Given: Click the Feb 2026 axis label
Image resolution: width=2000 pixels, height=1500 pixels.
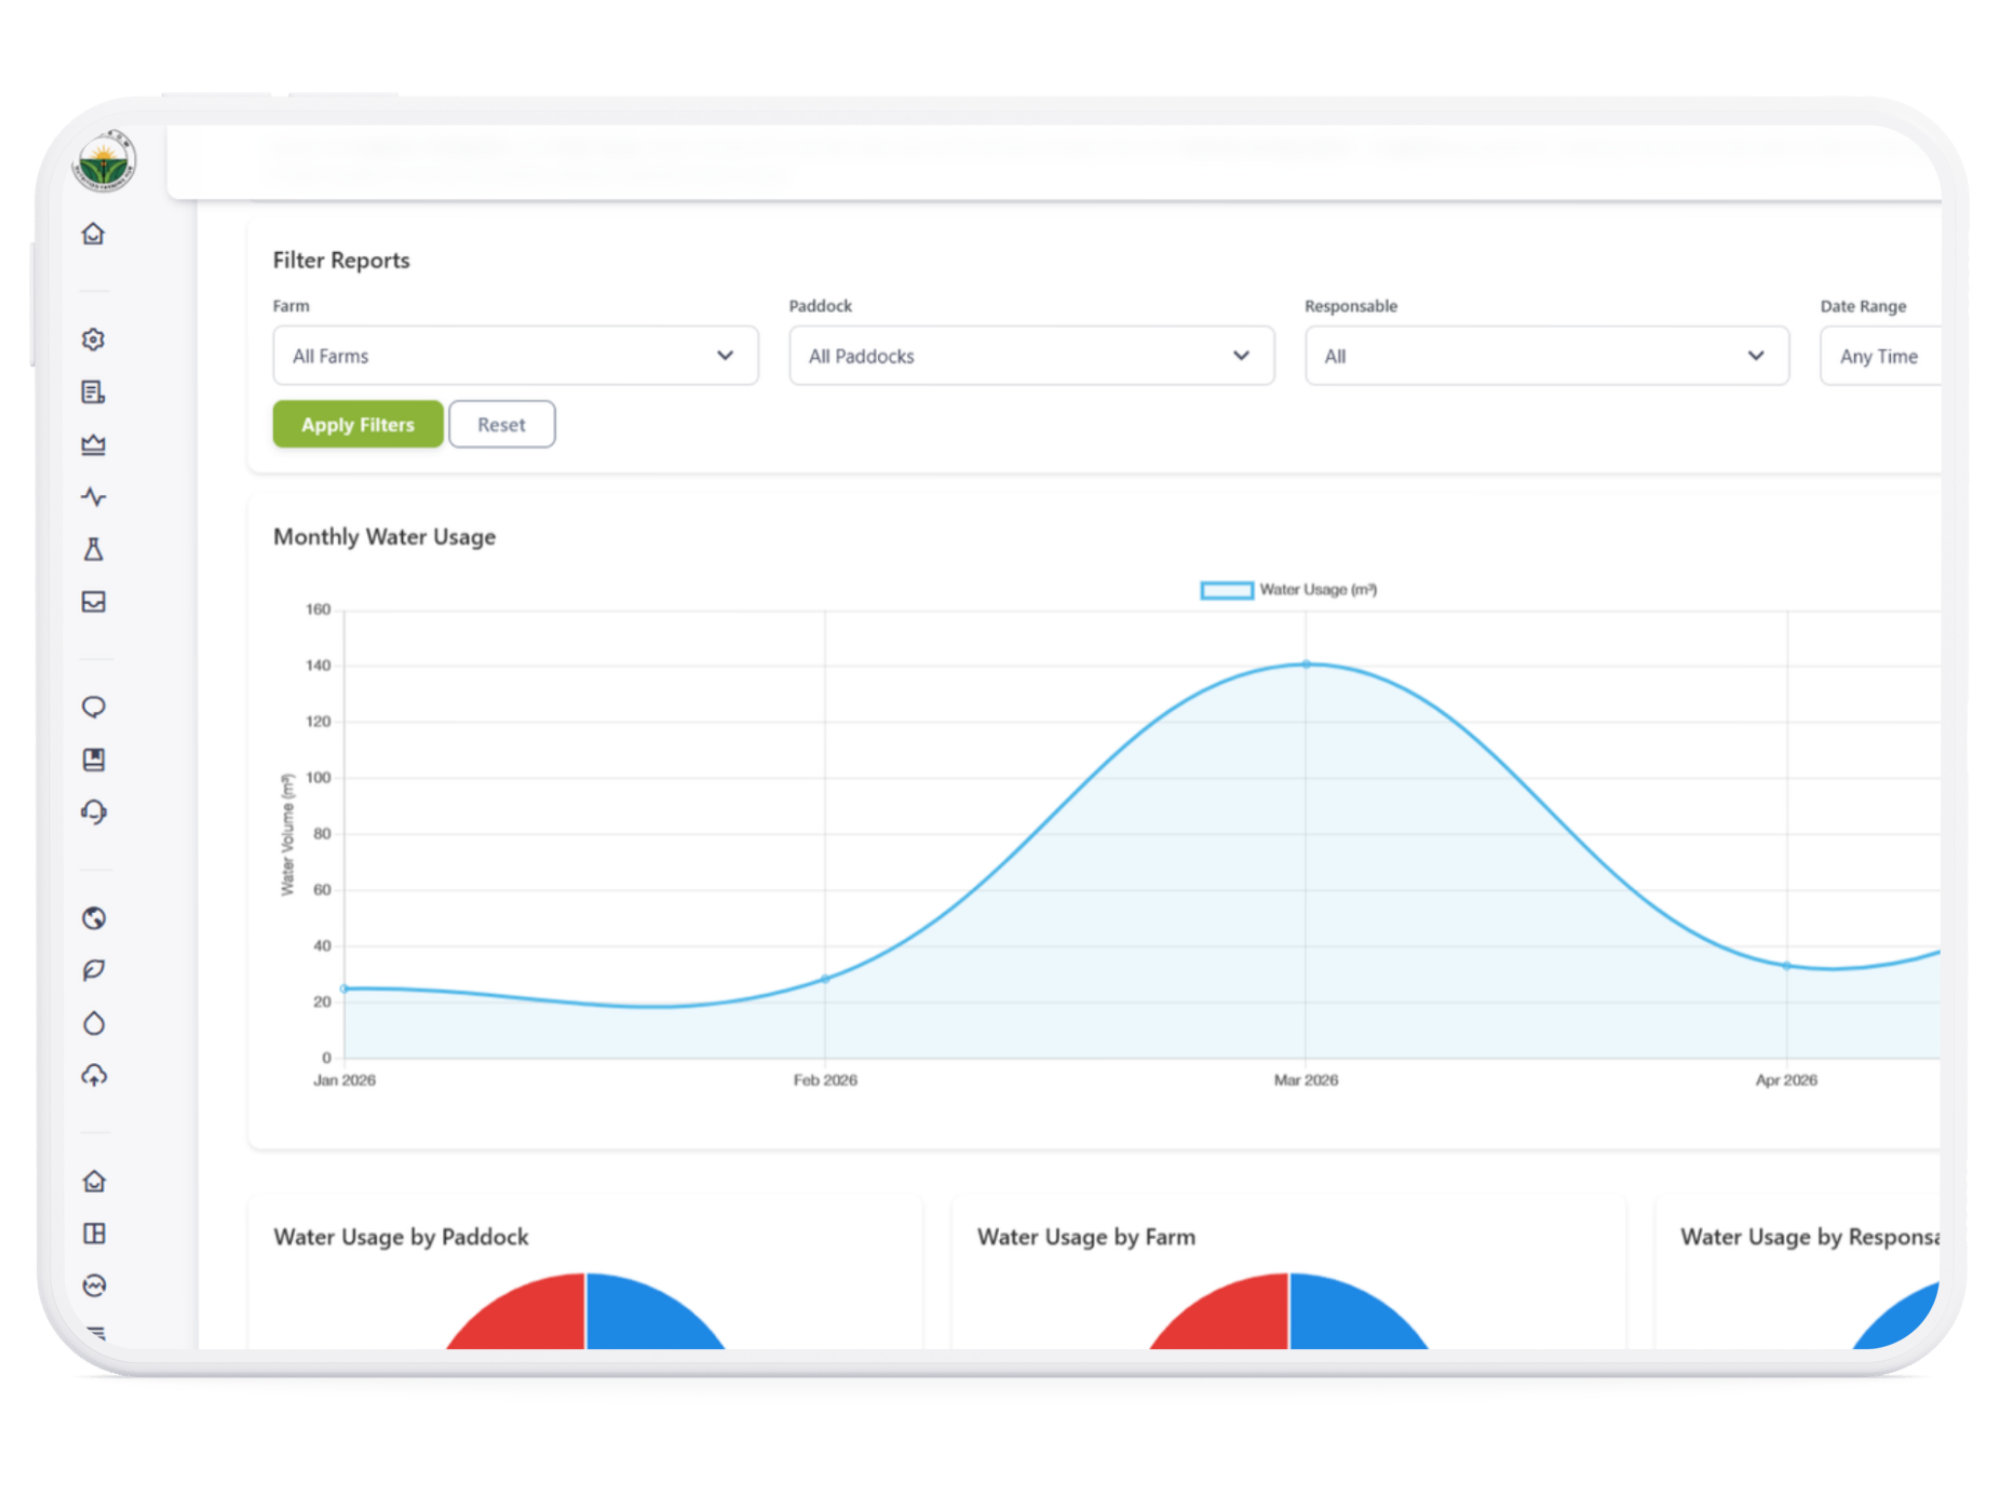Looking at the screenshot, I should [x=825, y=1080].
